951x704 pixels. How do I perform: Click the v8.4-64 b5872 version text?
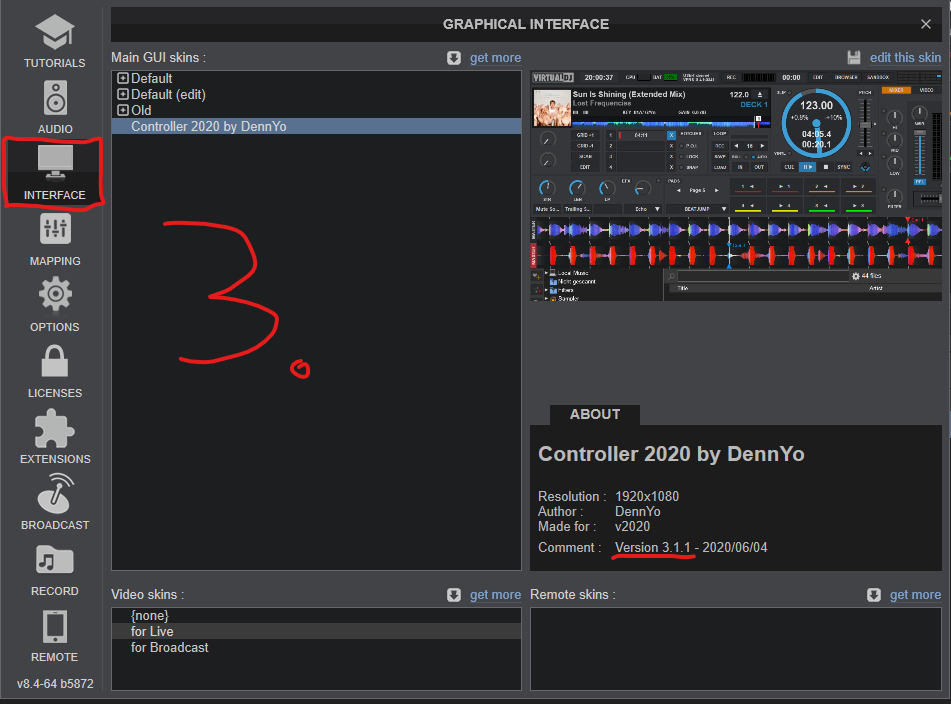55,683
